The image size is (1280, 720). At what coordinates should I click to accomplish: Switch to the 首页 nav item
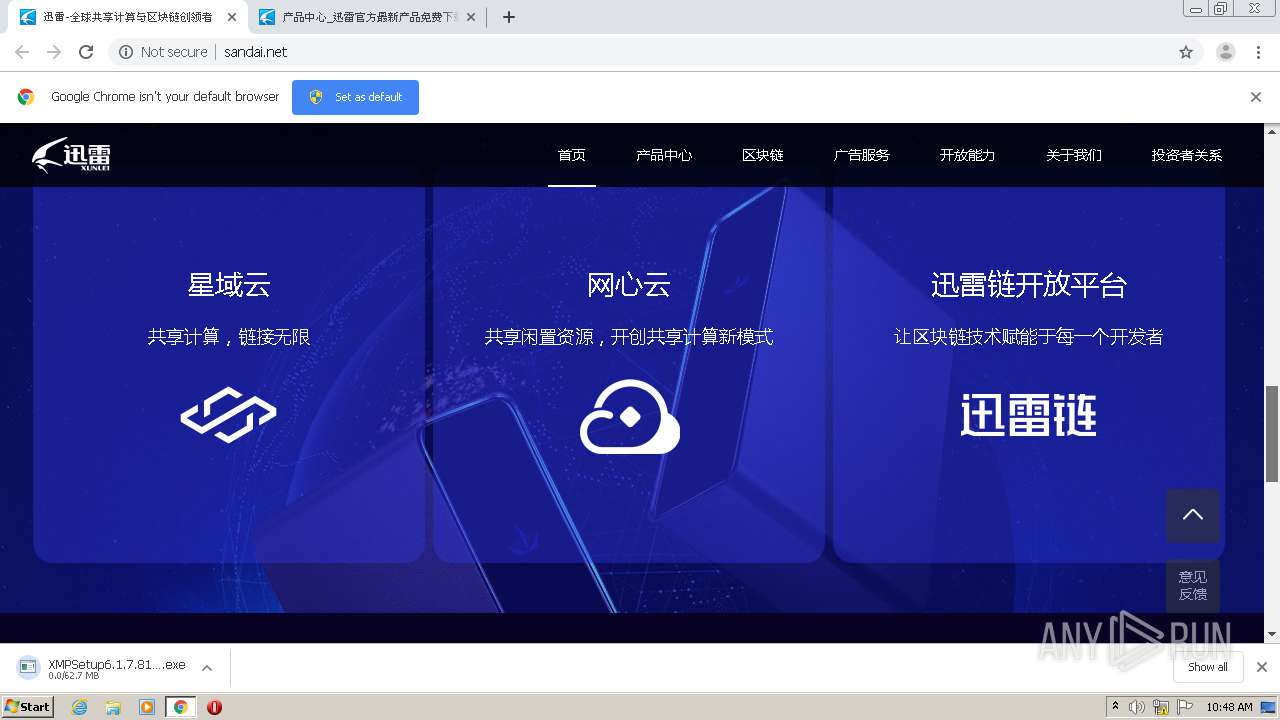click(x=572, y=155)
